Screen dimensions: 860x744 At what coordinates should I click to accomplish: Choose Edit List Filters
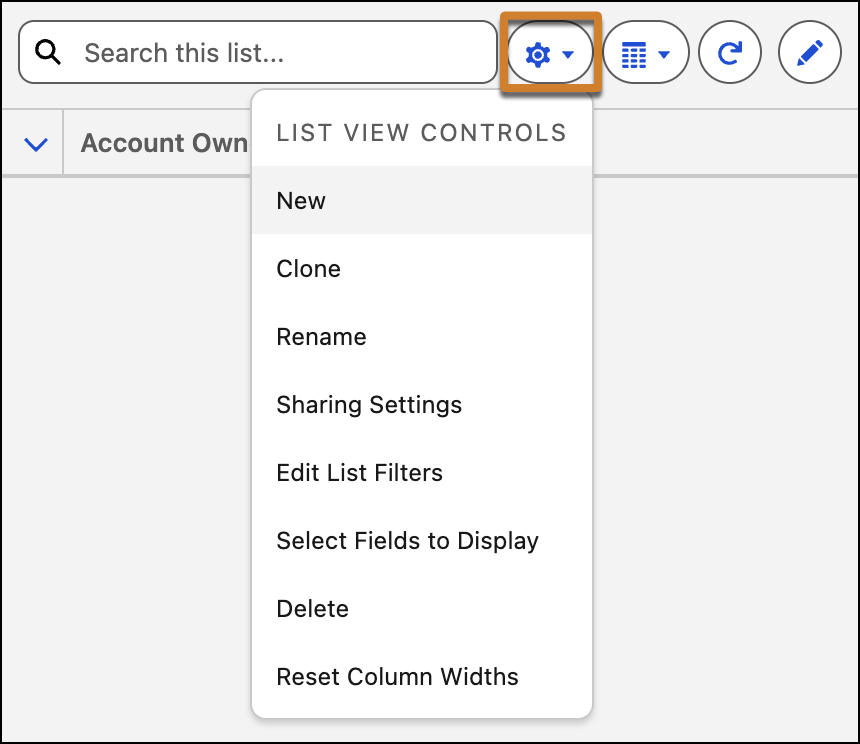tap(359, 473)
